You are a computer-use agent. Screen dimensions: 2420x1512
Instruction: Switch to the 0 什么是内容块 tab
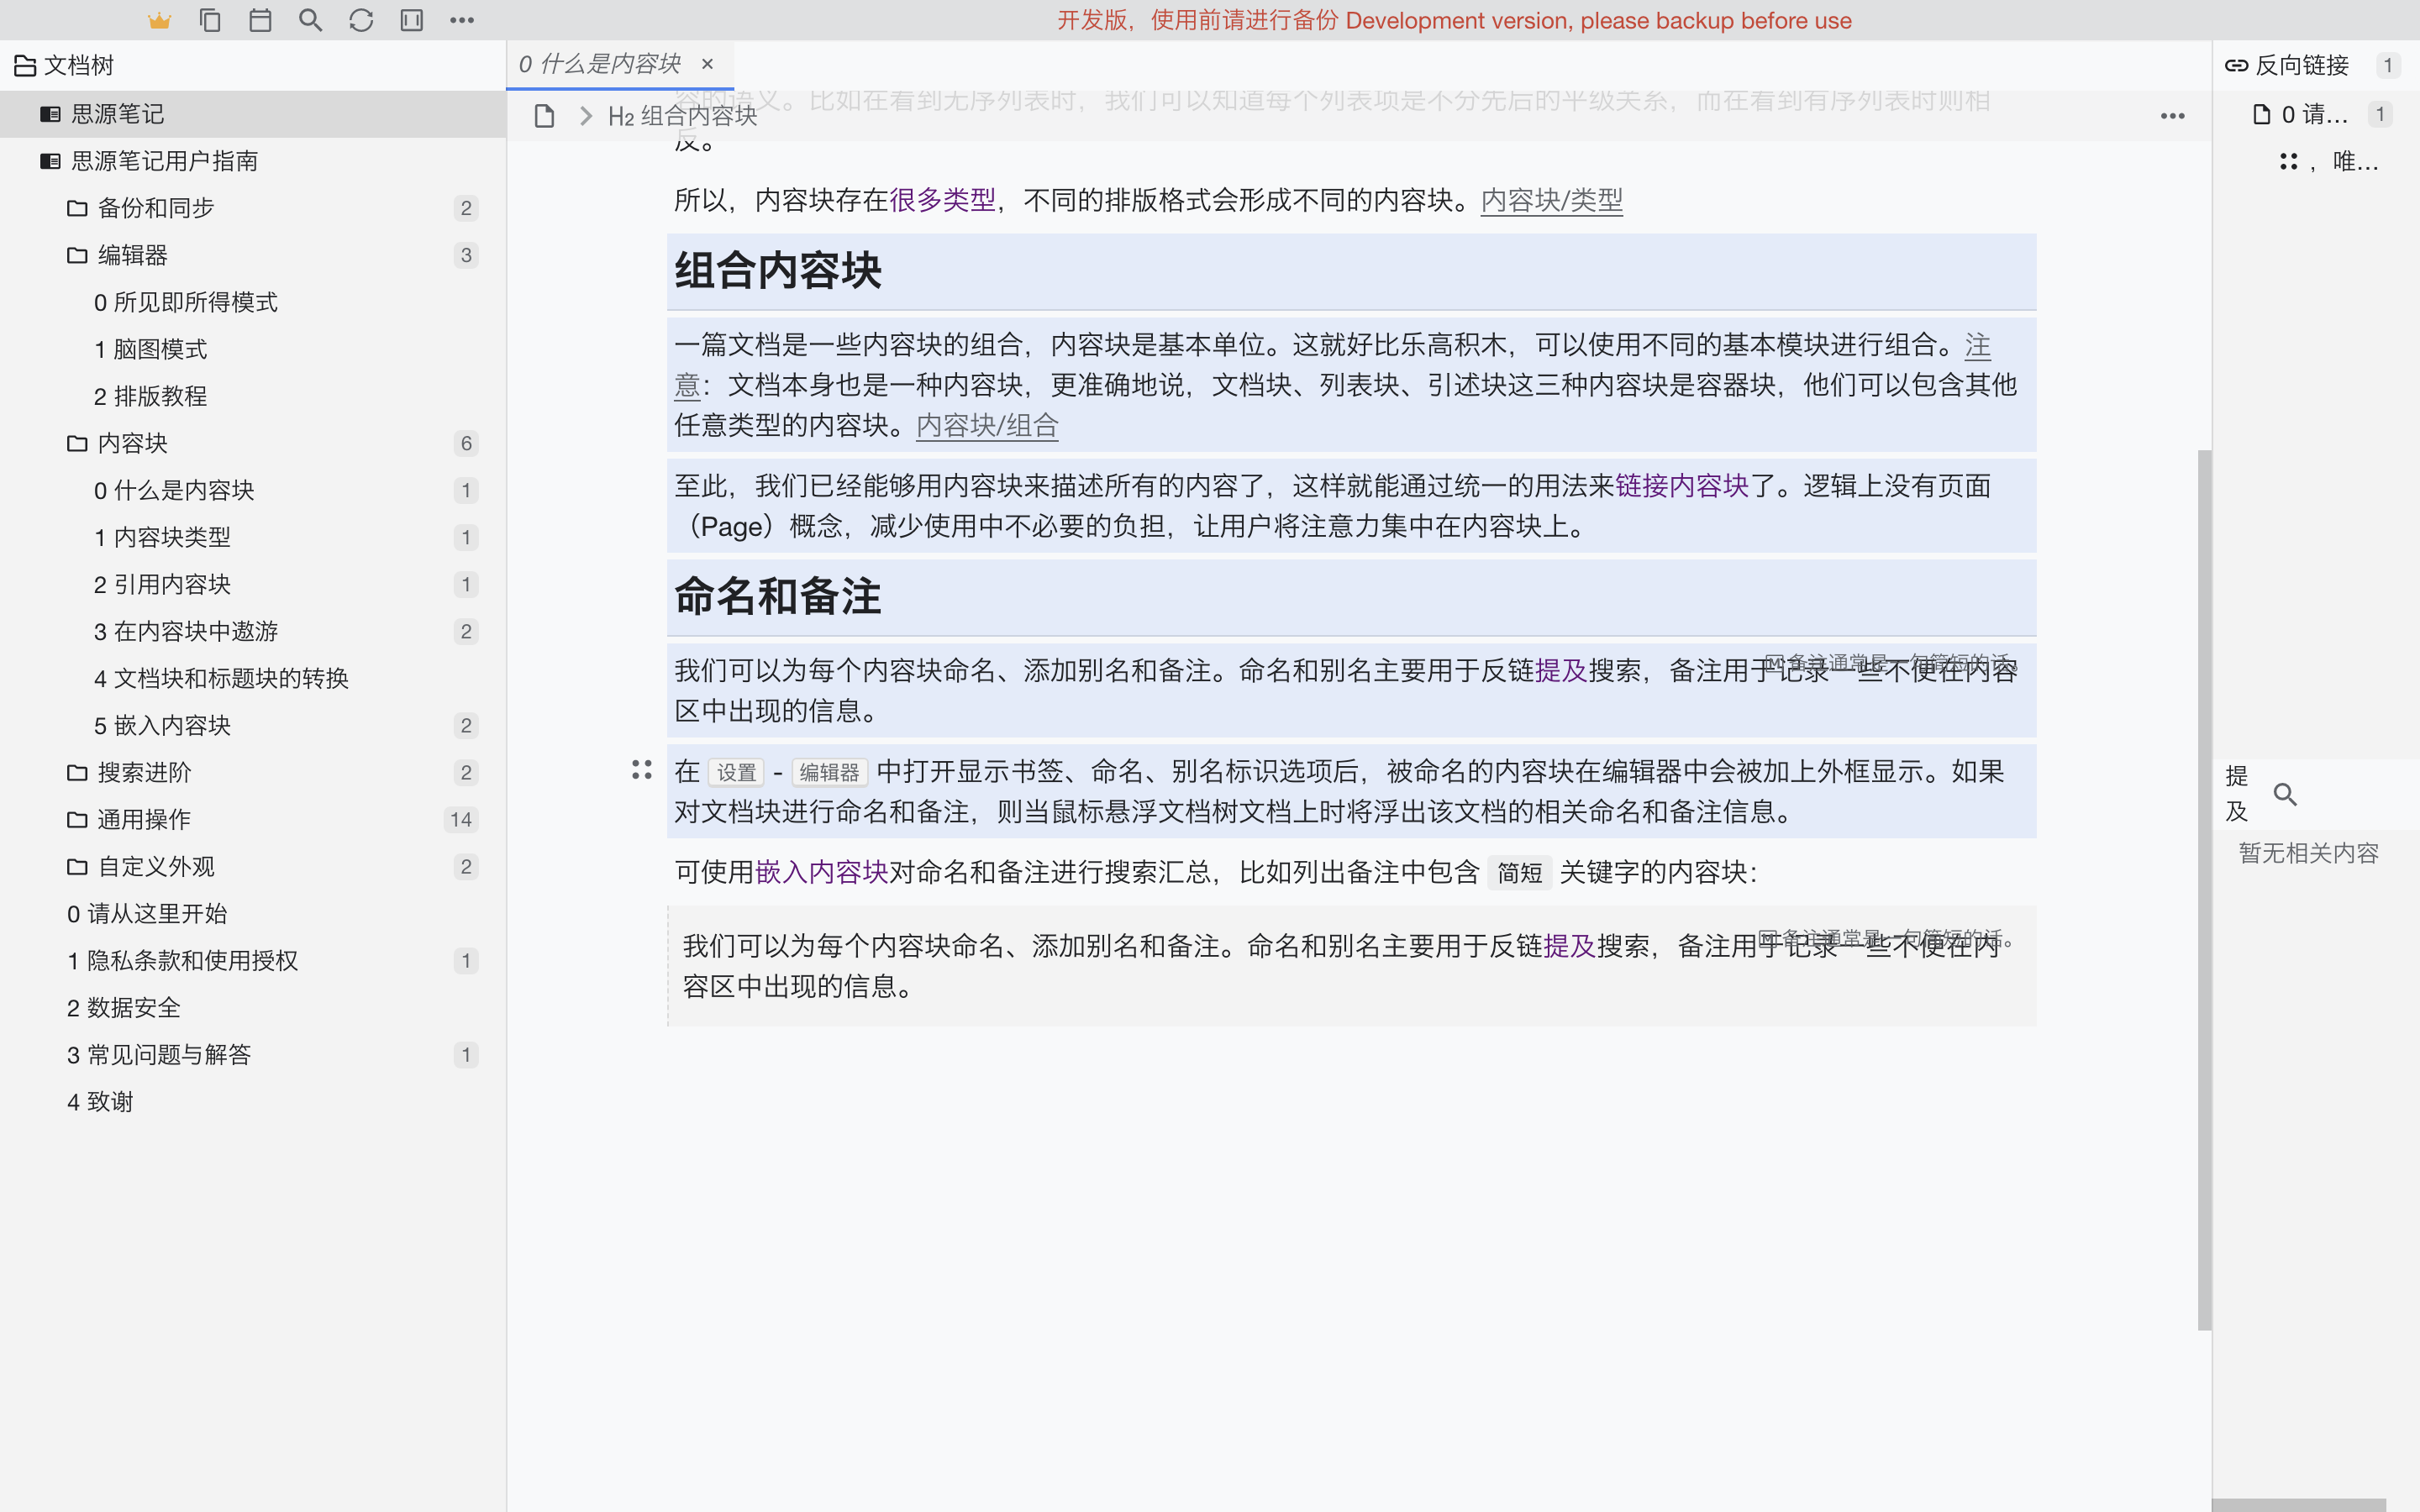[600, 64]
